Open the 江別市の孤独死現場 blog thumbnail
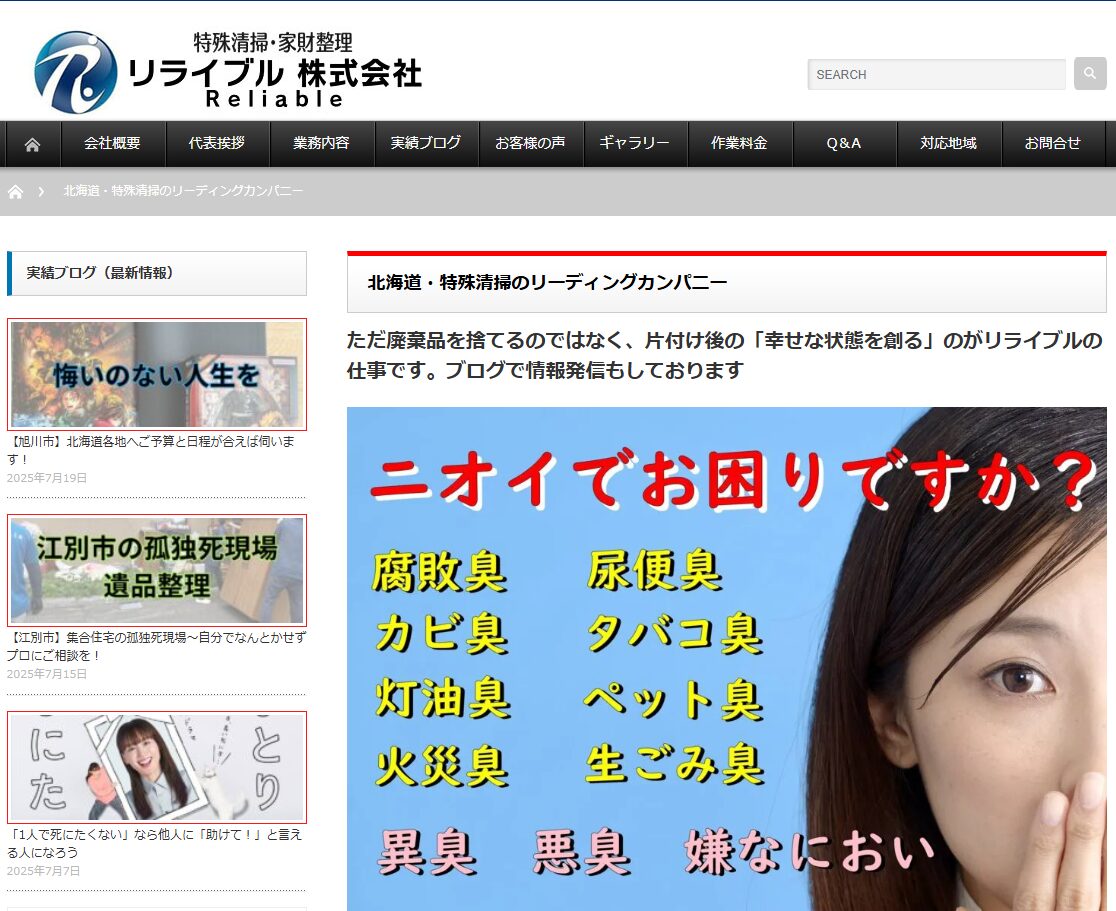 click(157, 570)
